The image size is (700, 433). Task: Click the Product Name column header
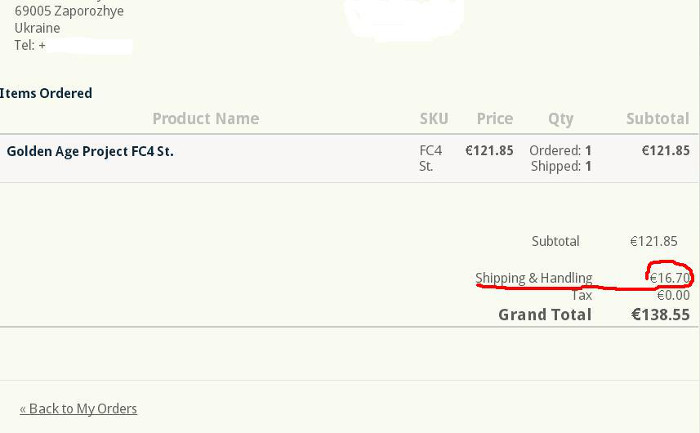205,118
